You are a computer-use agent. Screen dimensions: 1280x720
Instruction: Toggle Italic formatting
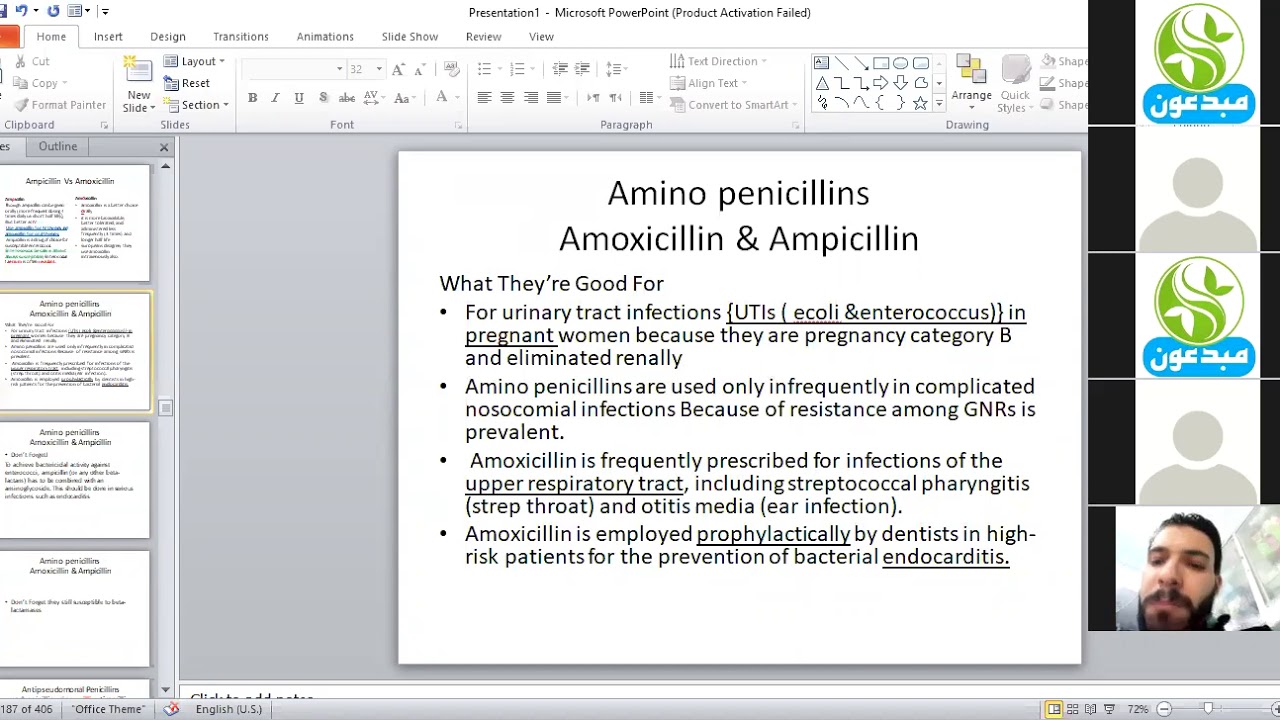[275, 98]
